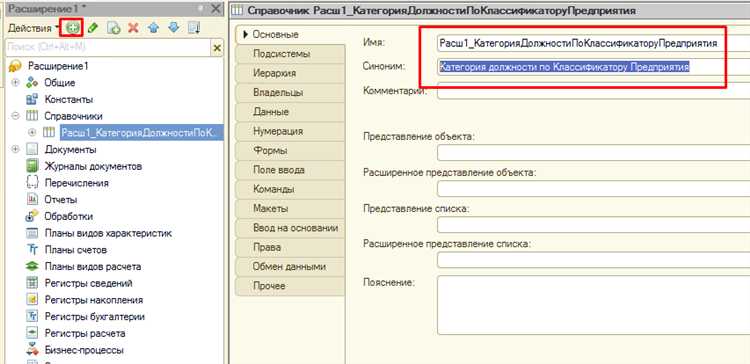750x364 pixels.
Task: Switch to the Макеты tab
Action: tap(290, 209)
